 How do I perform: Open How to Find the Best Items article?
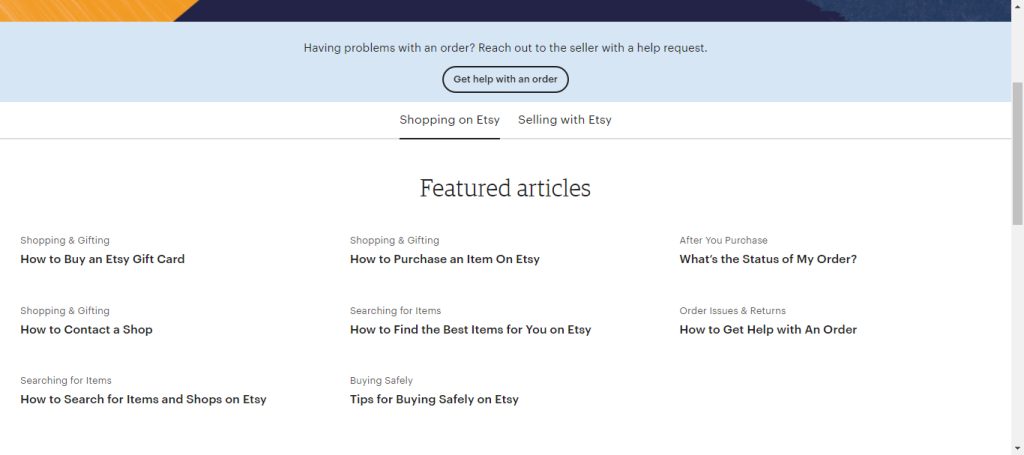[x=470, y=330]
